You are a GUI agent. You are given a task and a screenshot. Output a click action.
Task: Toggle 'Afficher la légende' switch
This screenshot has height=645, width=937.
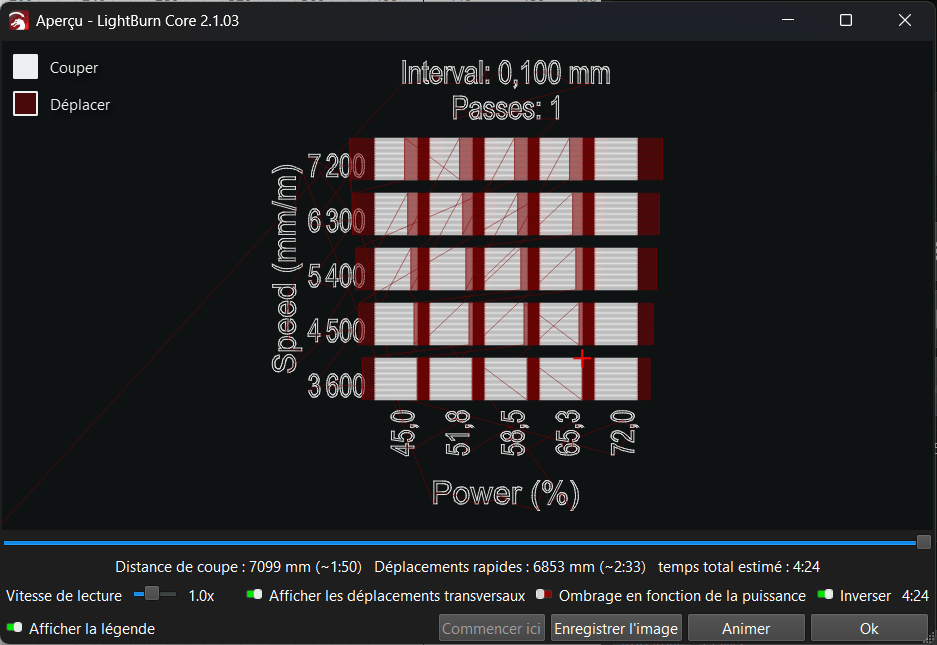tap(14, 628)
